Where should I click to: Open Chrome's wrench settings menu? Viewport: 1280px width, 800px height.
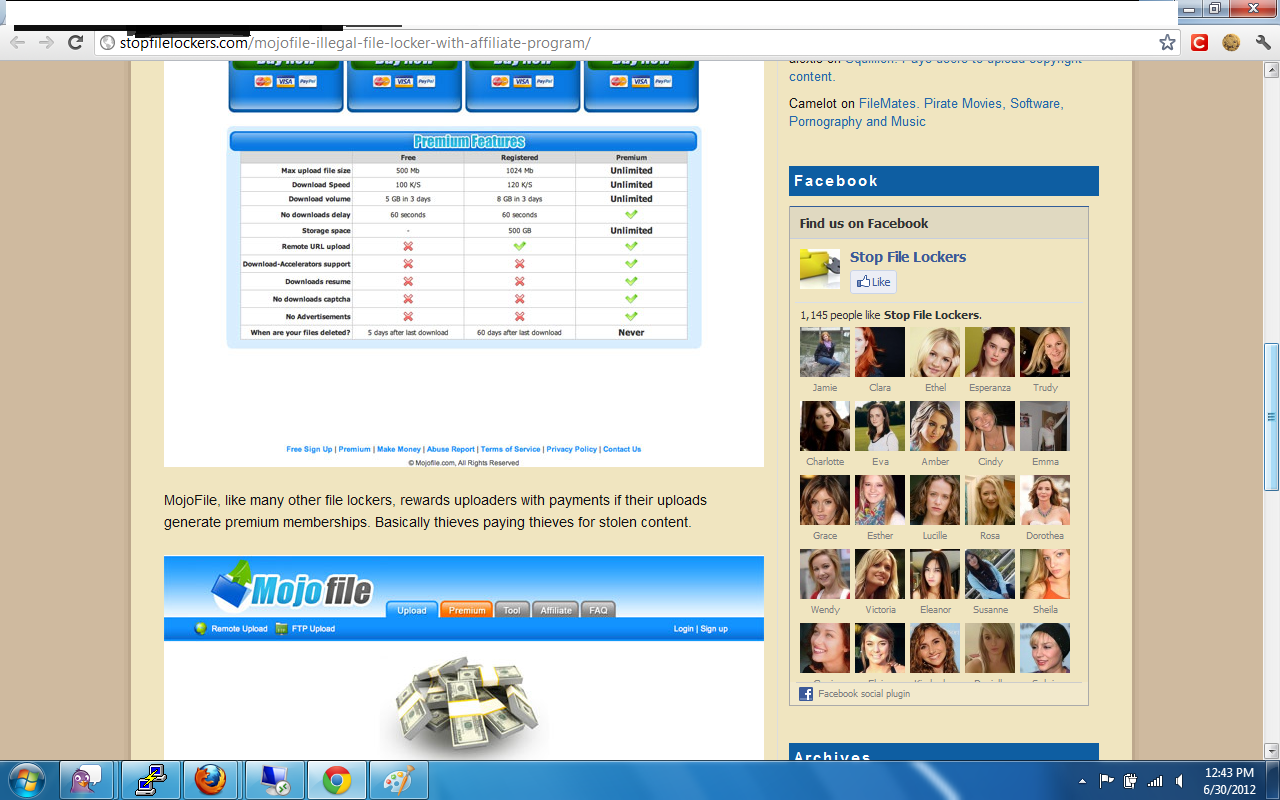tap(1263, 42)
